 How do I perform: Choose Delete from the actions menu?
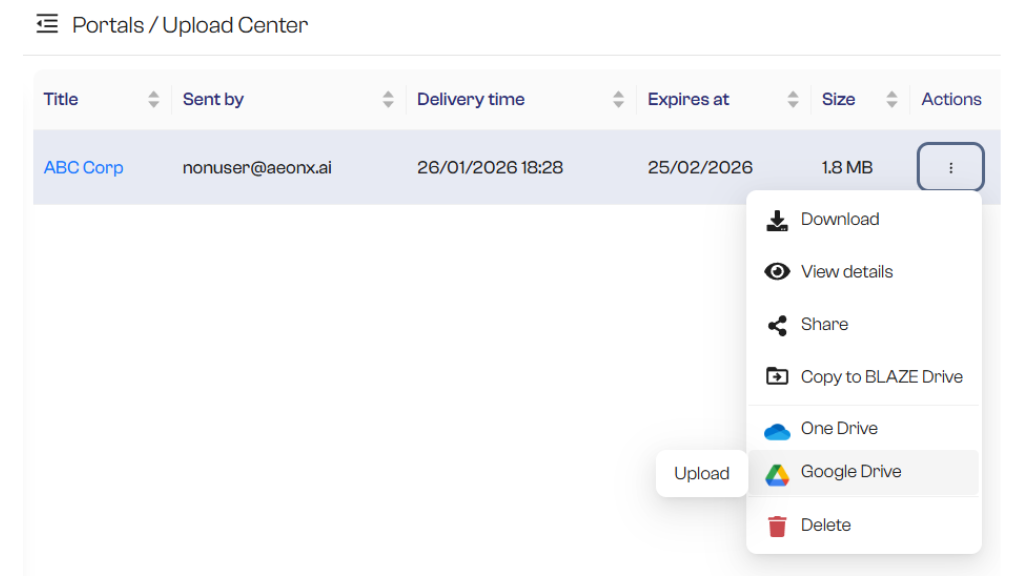tap(826, 525)
